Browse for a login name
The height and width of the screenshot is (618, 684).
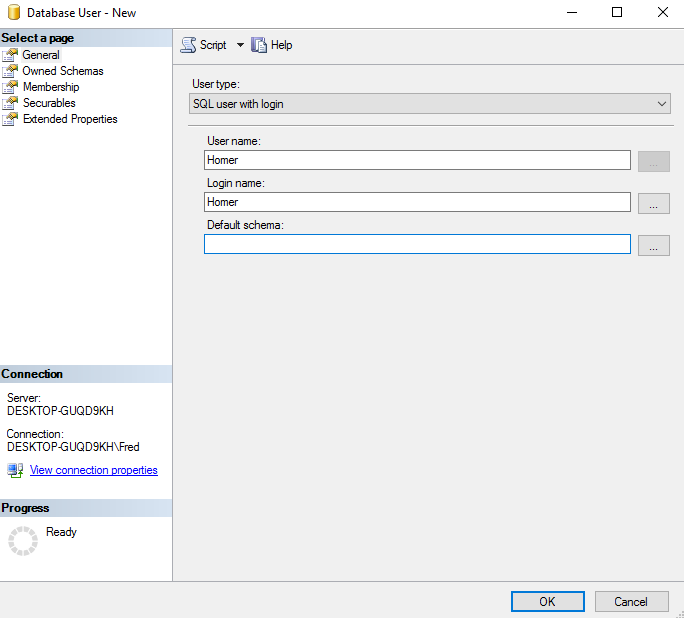click(653, 203)
